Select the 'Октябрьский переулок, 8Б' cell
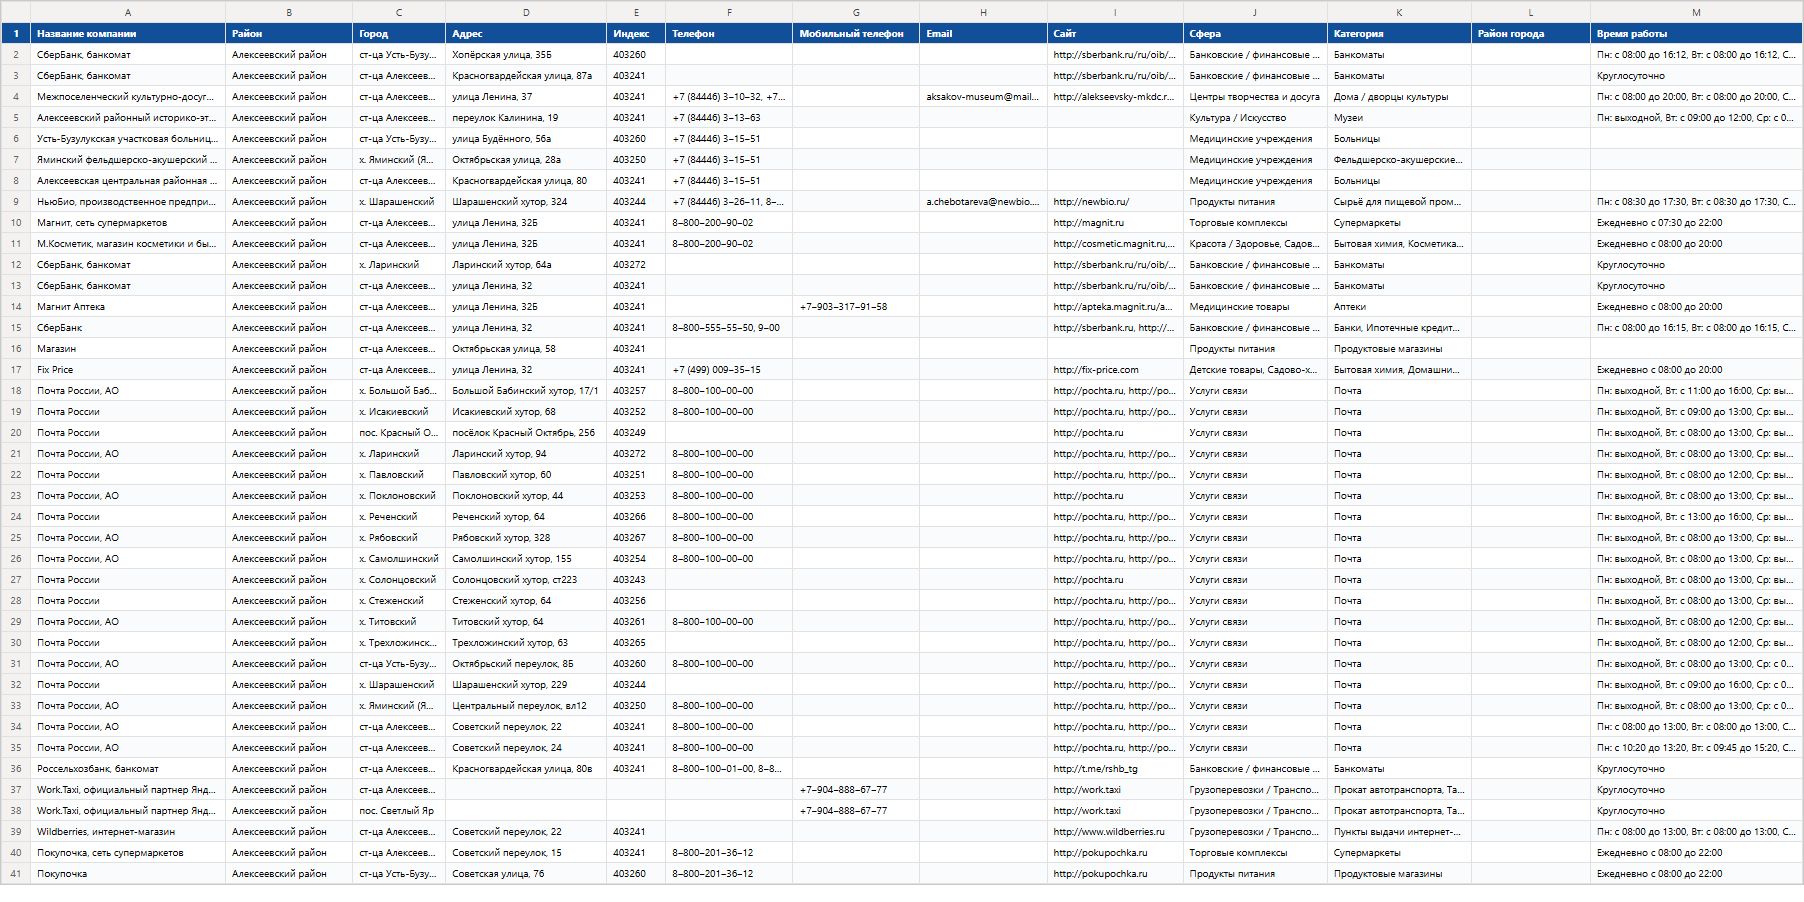Screen dimensions: 1804x902 526,664
